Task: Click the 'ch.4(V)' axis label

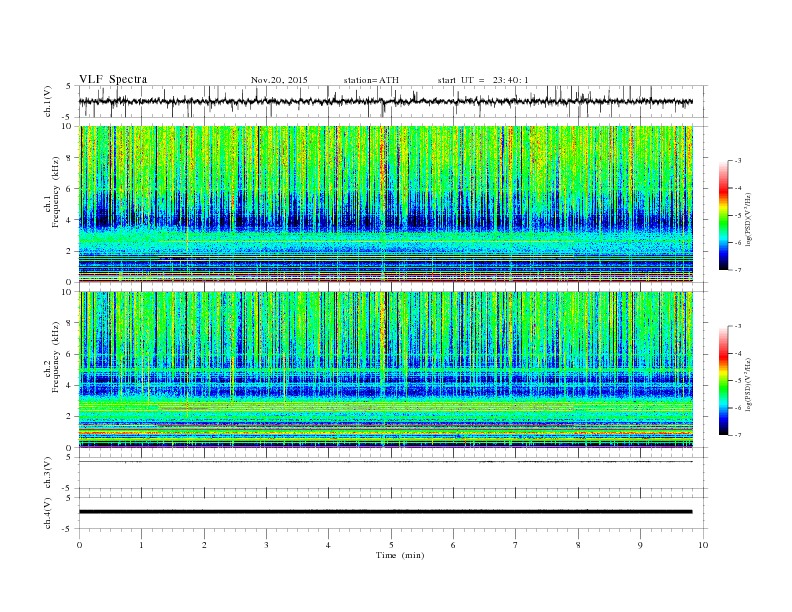Action: (x=48, y=513)
